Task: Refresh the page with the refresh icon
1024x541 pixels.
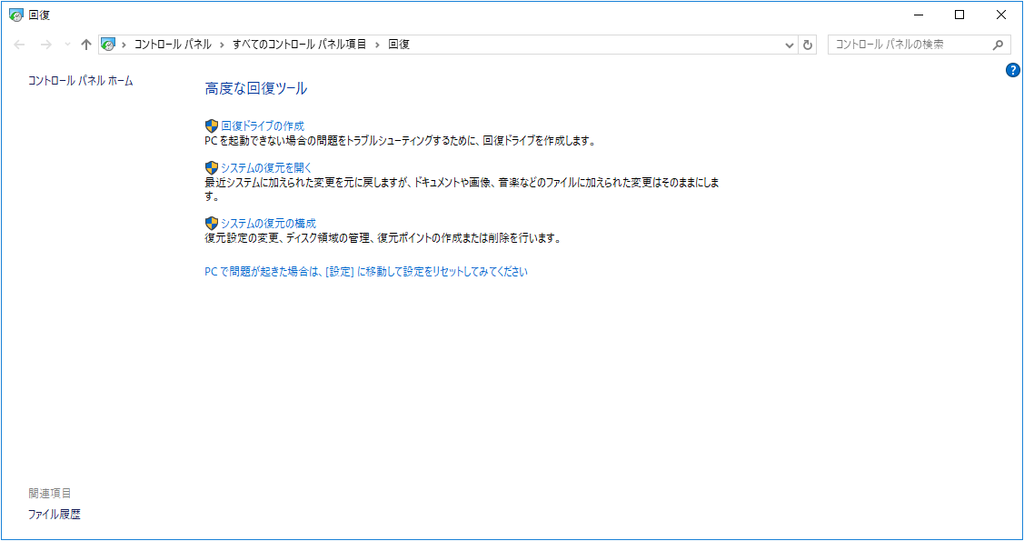Action: (808, 45)
